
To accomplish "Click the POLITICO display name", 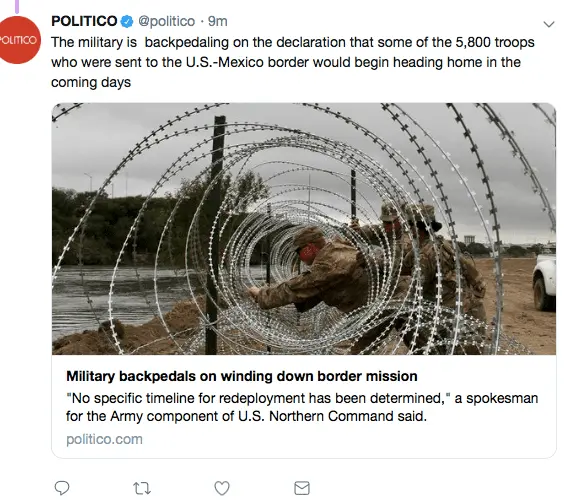I will point(84,21).
